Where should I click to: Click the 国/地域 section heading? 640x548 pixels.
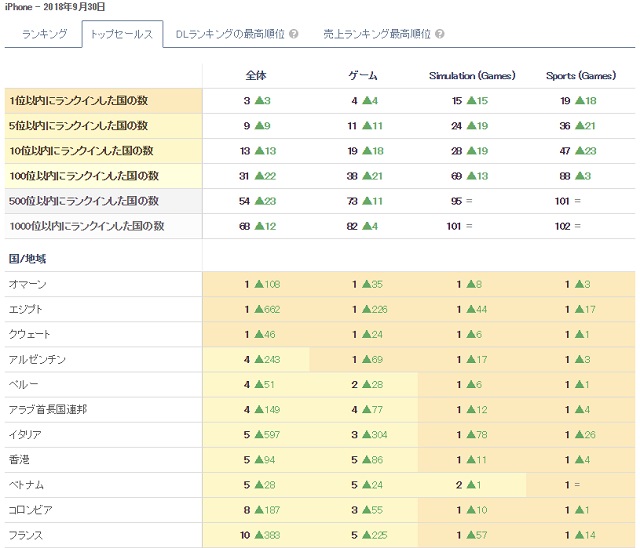pyautogui.click(x=27, y=259)
